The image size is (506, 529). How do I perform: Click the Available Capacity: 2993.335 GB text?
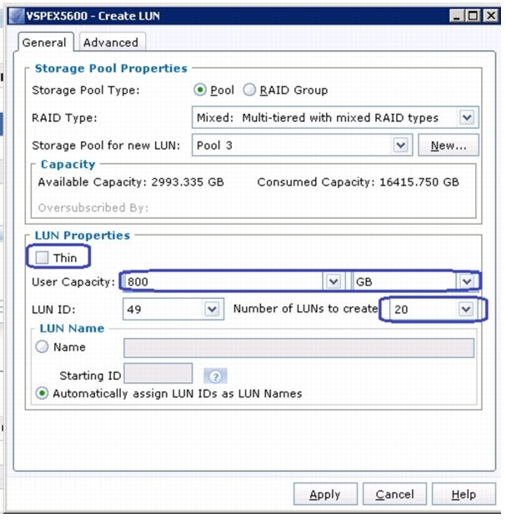pyautogui.click(x=131, y=182)
